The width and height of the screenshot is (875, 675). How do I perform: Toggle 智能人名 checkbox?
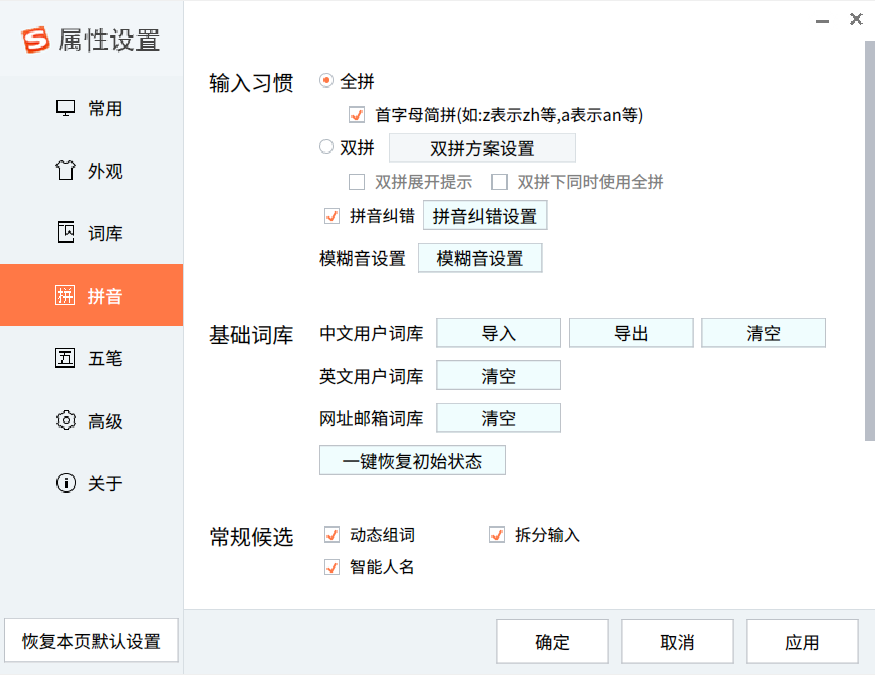click(x=331, y=568)
